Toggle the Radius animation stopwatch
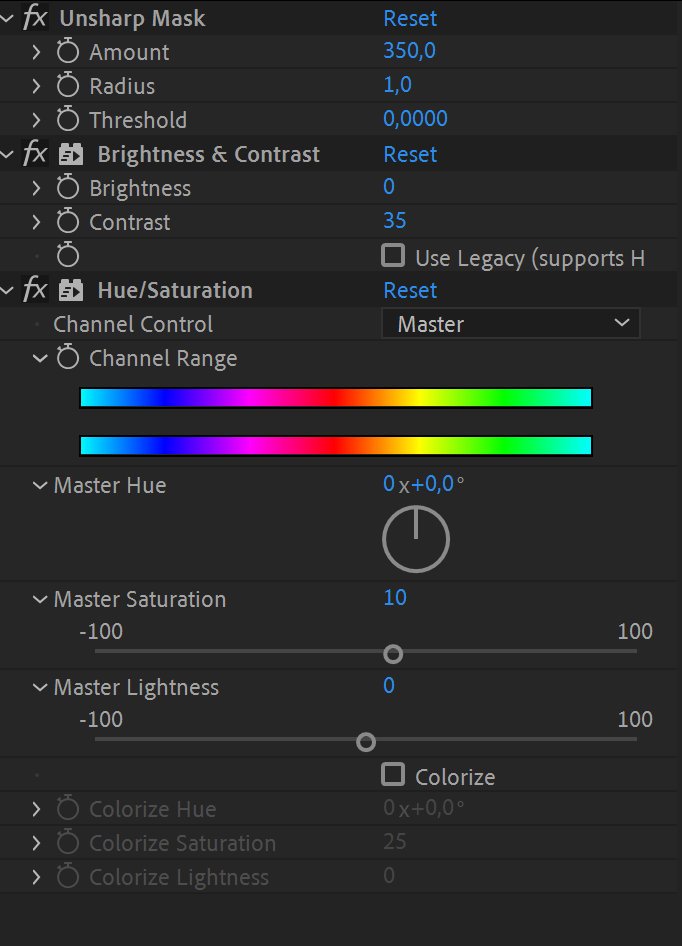The width and height of the screenshot is (682, 946). coord(68,86)
